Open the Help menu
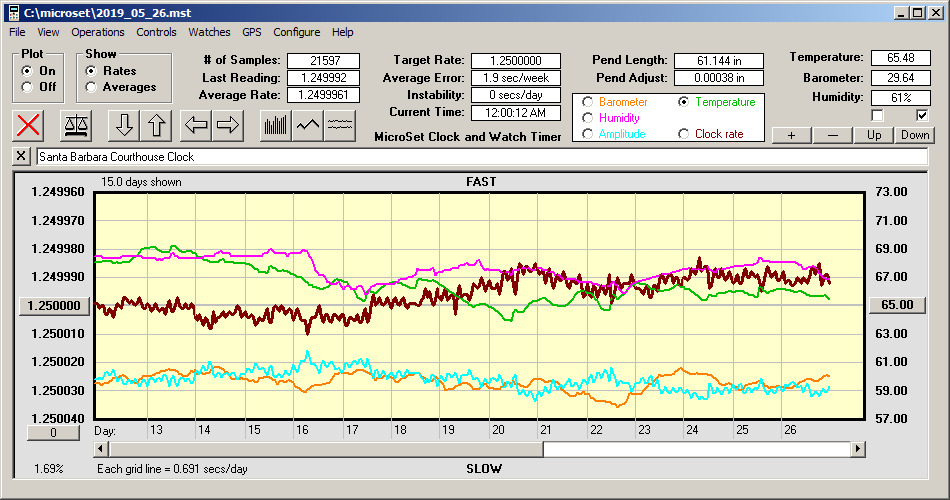Image resolution: width=950 pixels, height=500 pixels. (342, 32)
